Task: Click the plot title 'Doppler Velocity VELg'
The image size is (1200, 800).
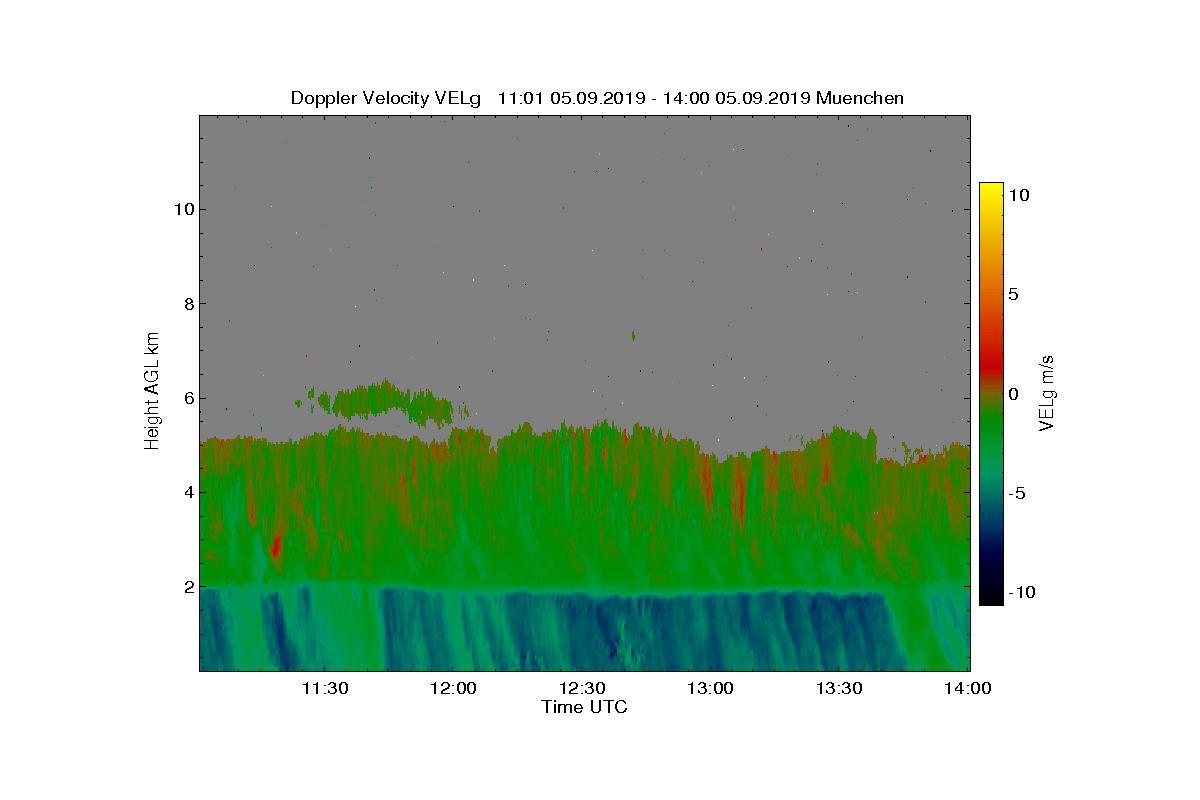Action: click(388, 98)
